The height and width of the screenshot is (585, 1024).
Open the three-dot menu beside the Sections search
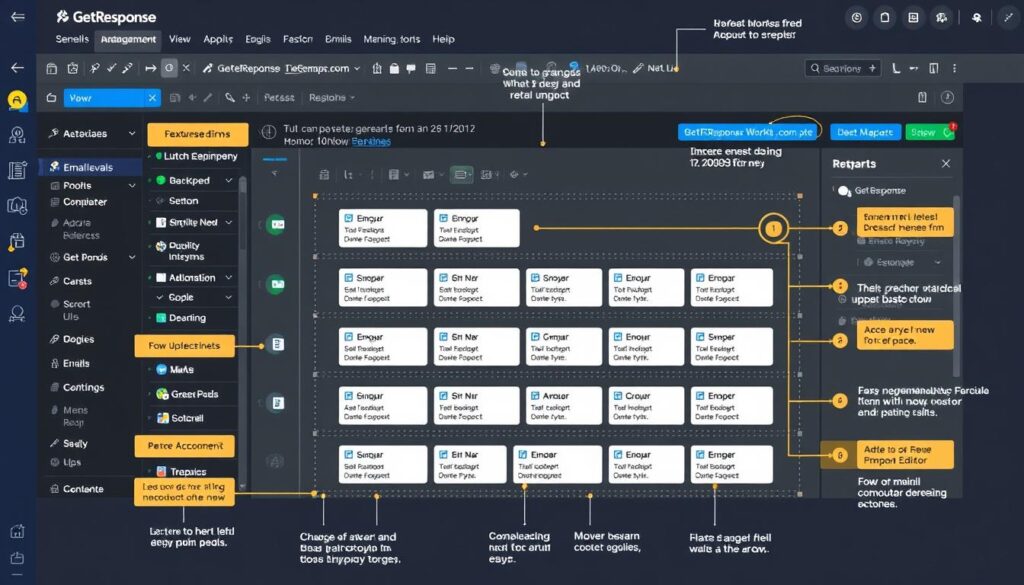point(954,68)
